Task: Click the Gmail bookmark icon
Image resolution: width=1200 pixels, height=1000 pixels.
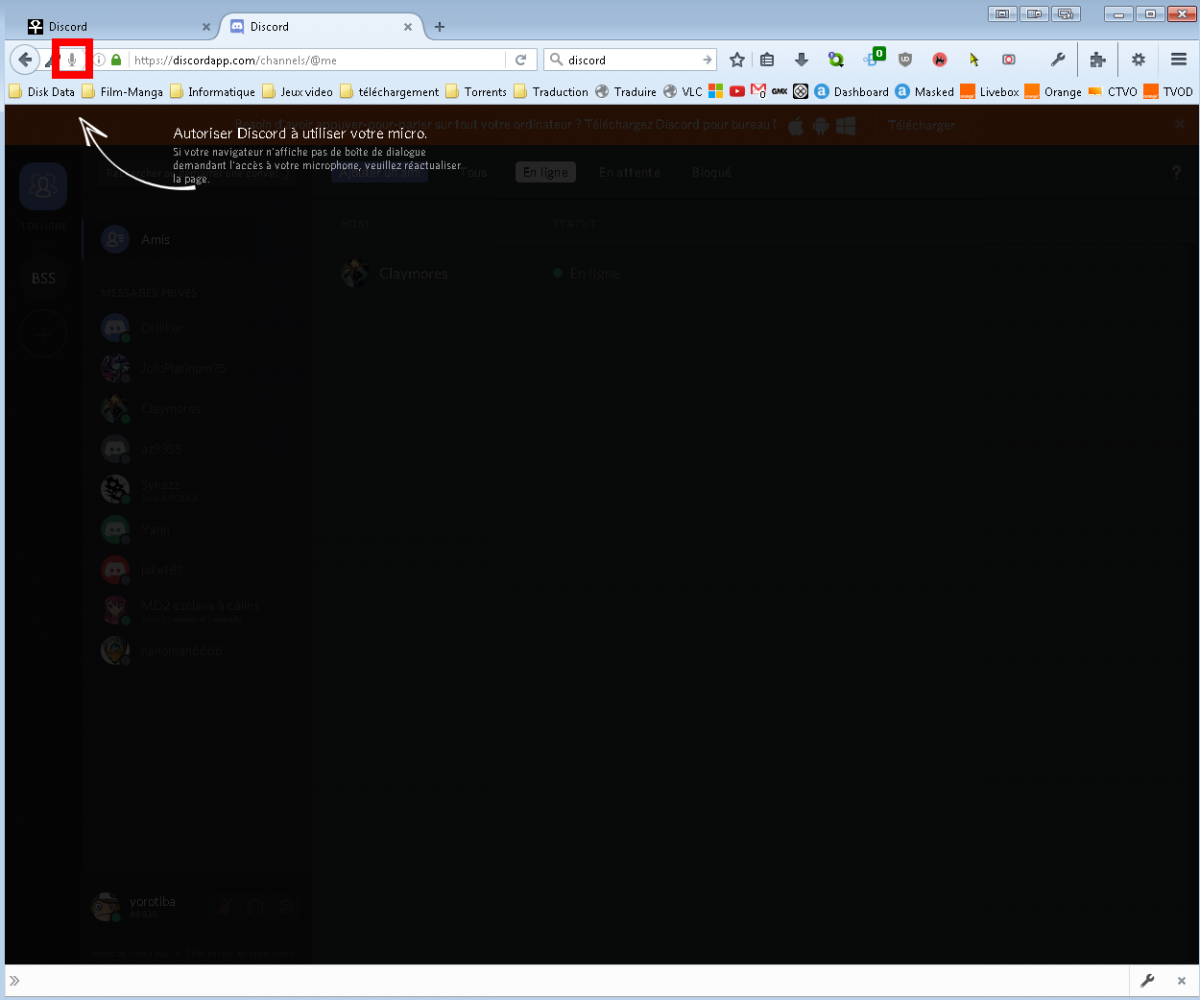Action: (x=757, y=92)
